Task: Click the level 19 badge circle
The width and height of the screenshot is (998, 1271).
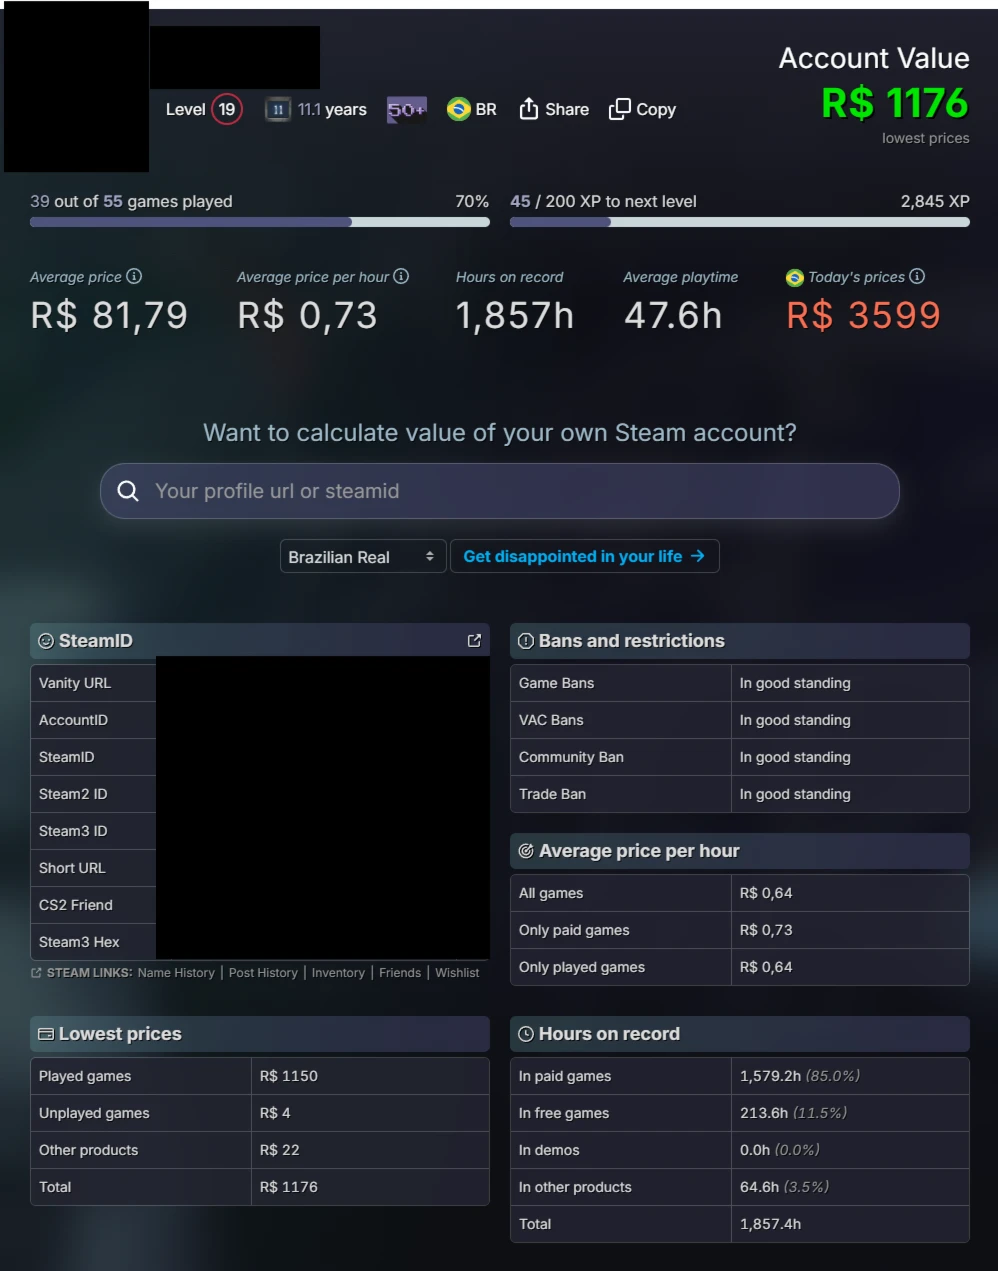Action: coord(227,109)
